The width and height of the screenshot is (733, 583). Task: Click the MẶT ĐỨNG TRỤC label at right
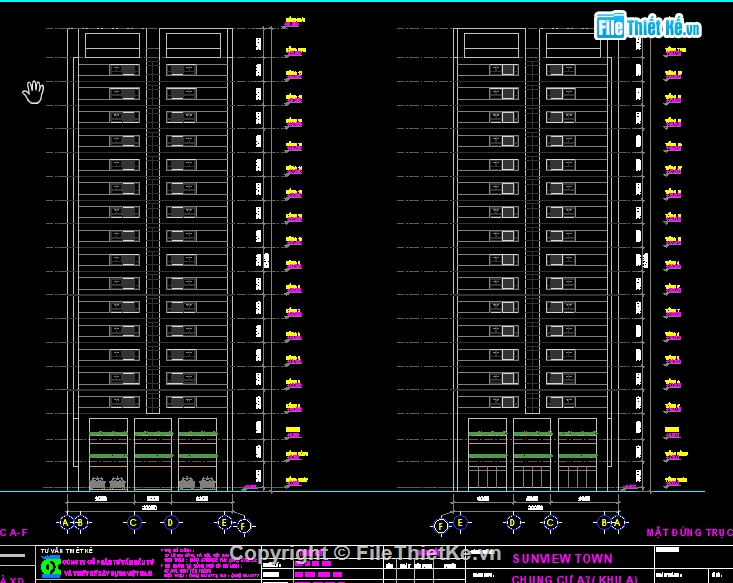click(690, 532)
